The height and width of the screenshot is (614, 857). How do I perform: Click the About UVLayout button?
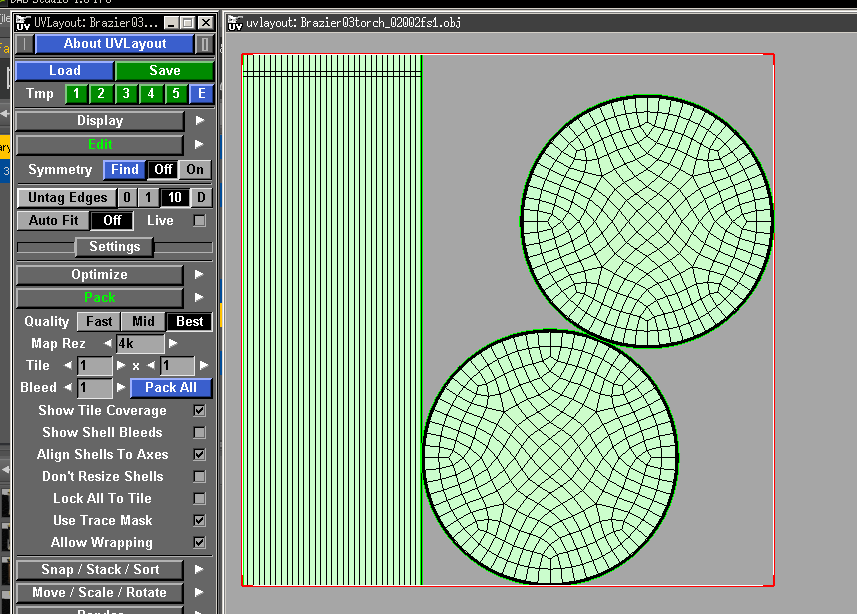tap(115, 44)
